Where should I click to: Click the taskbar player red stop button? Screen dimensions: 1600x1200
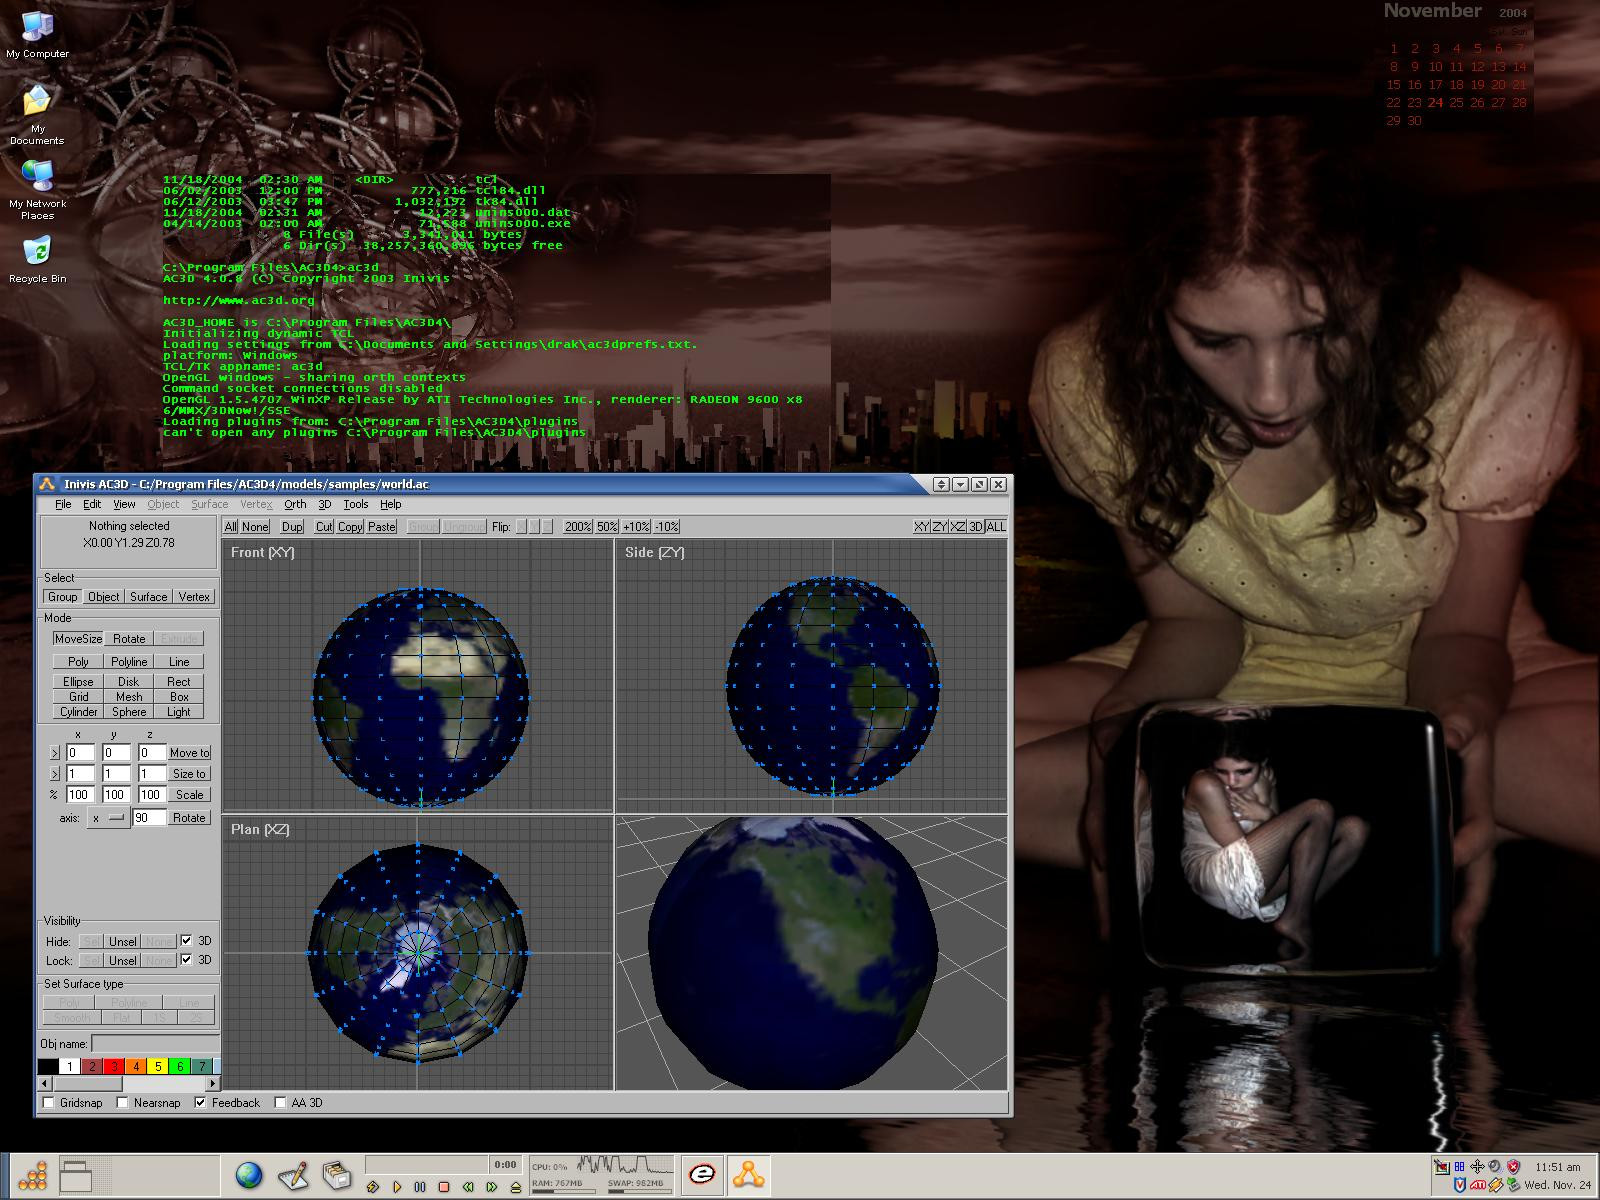pos(444,1187)
